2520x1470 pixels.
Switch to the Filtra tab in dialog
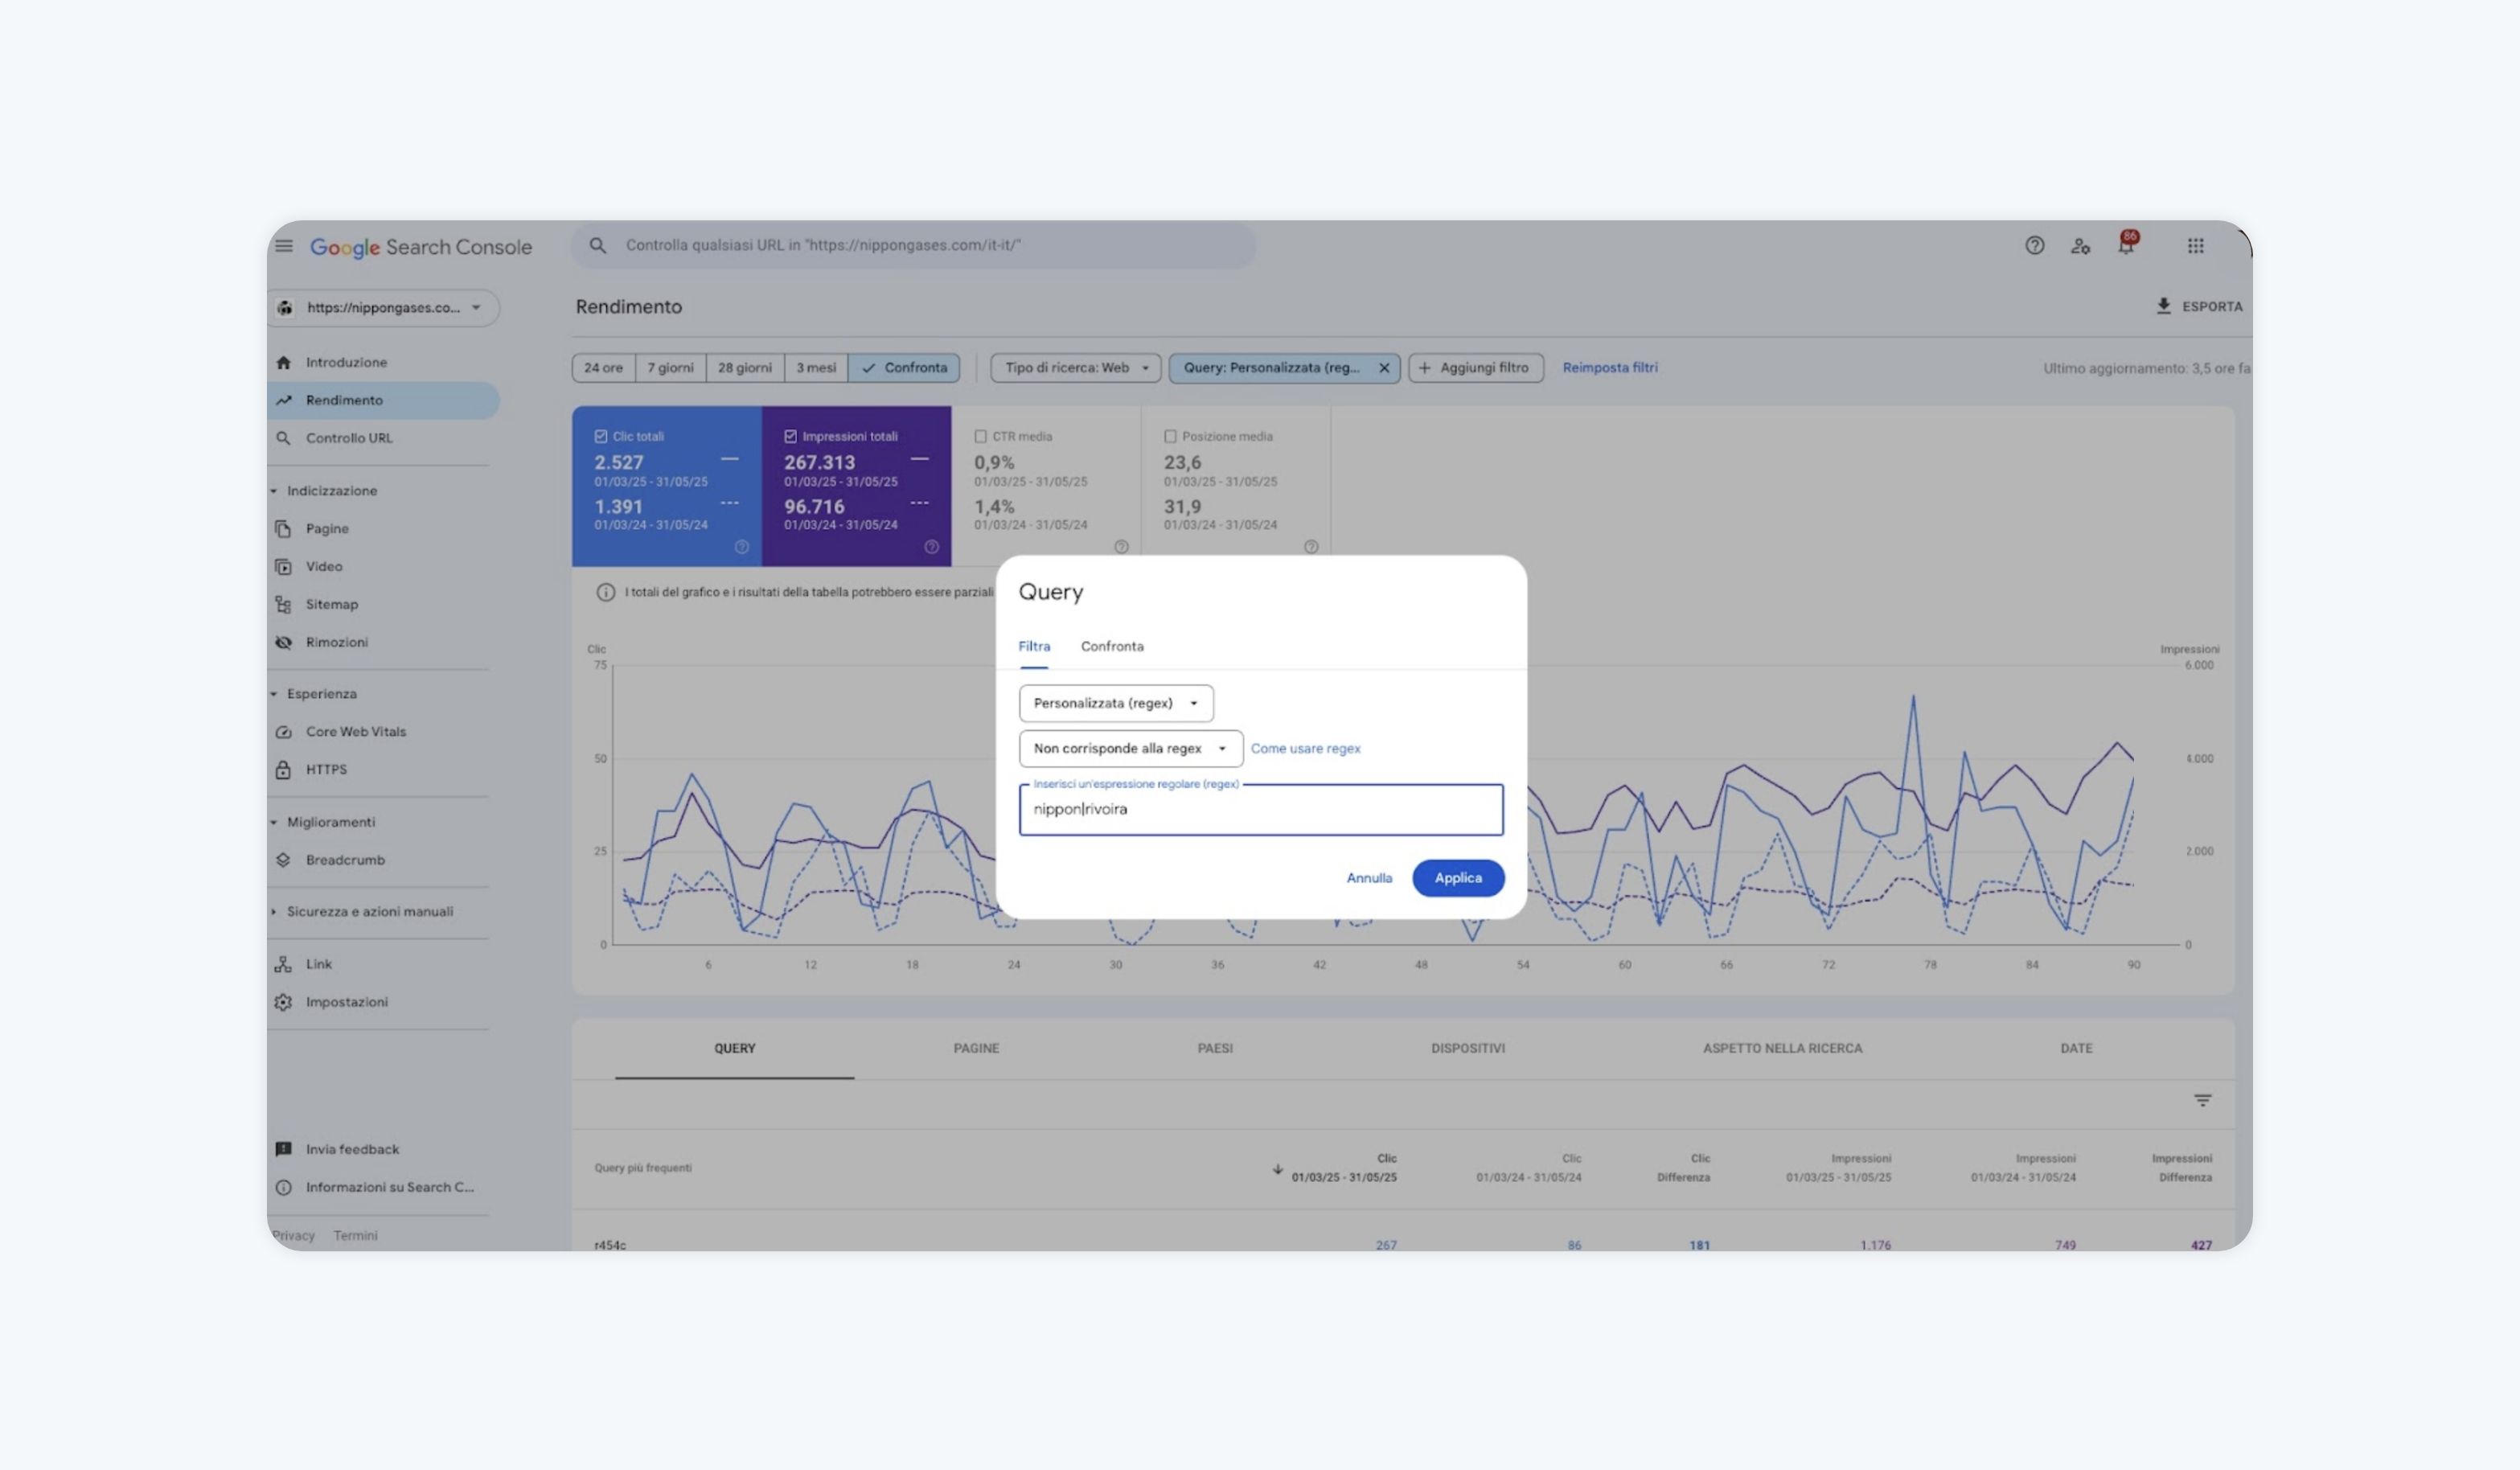pos(1034,646)
